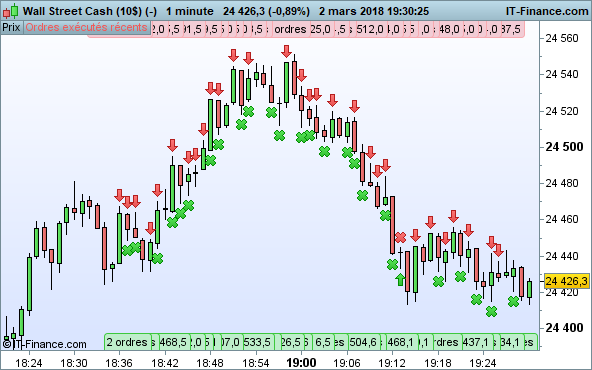
Task: Select the Prix panel label
Action: (11, 28)
